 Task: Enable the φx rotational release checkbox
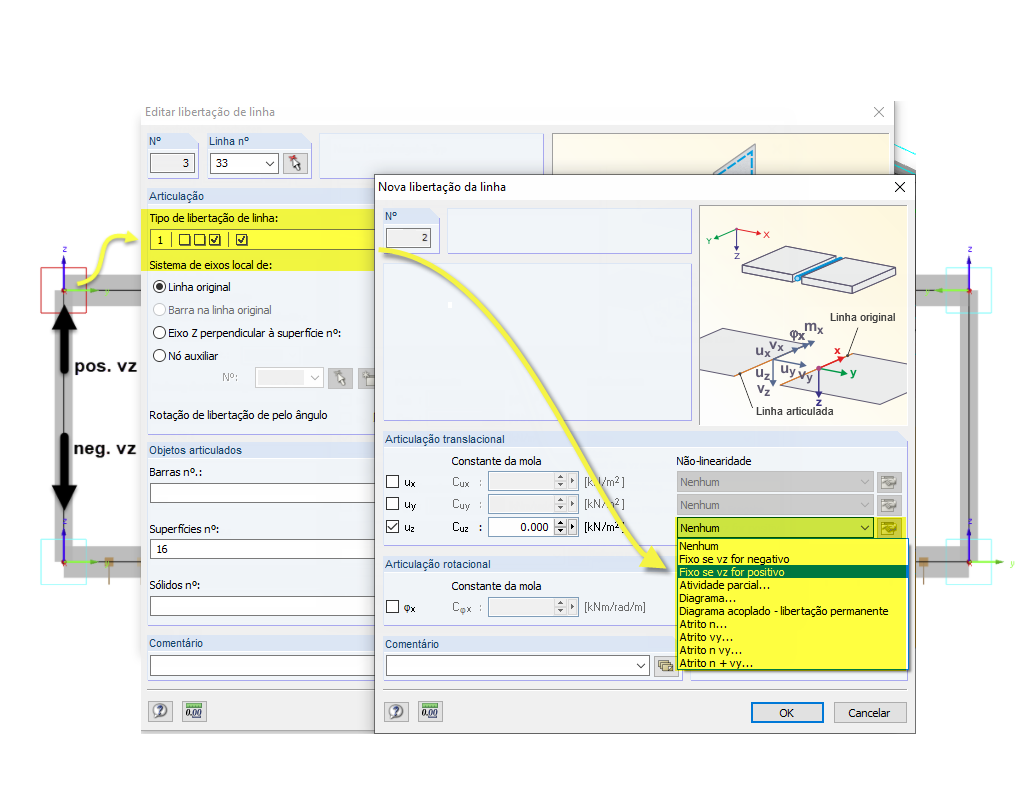[393, 607]
